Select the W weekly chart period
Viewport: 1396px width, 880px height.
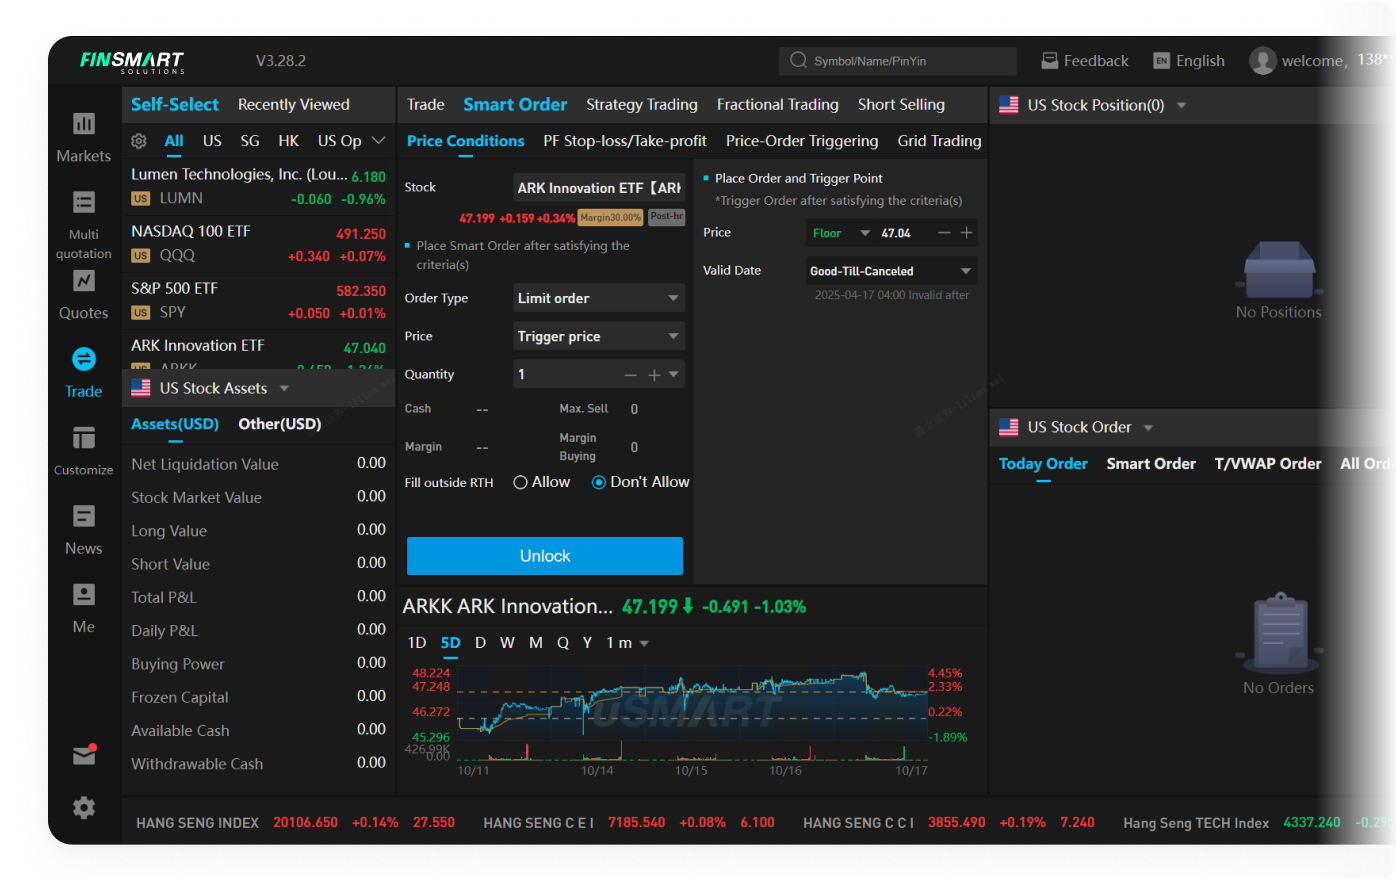click(x=507, y=643)
